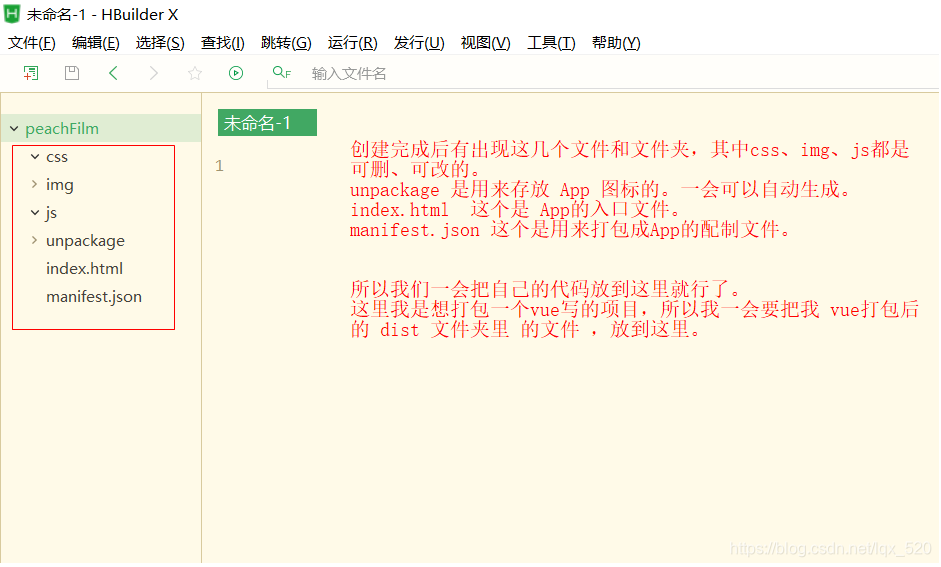Expand the unpackage folder chevron
The height and width of the screenshot is (567, 941).
(35, 241)
